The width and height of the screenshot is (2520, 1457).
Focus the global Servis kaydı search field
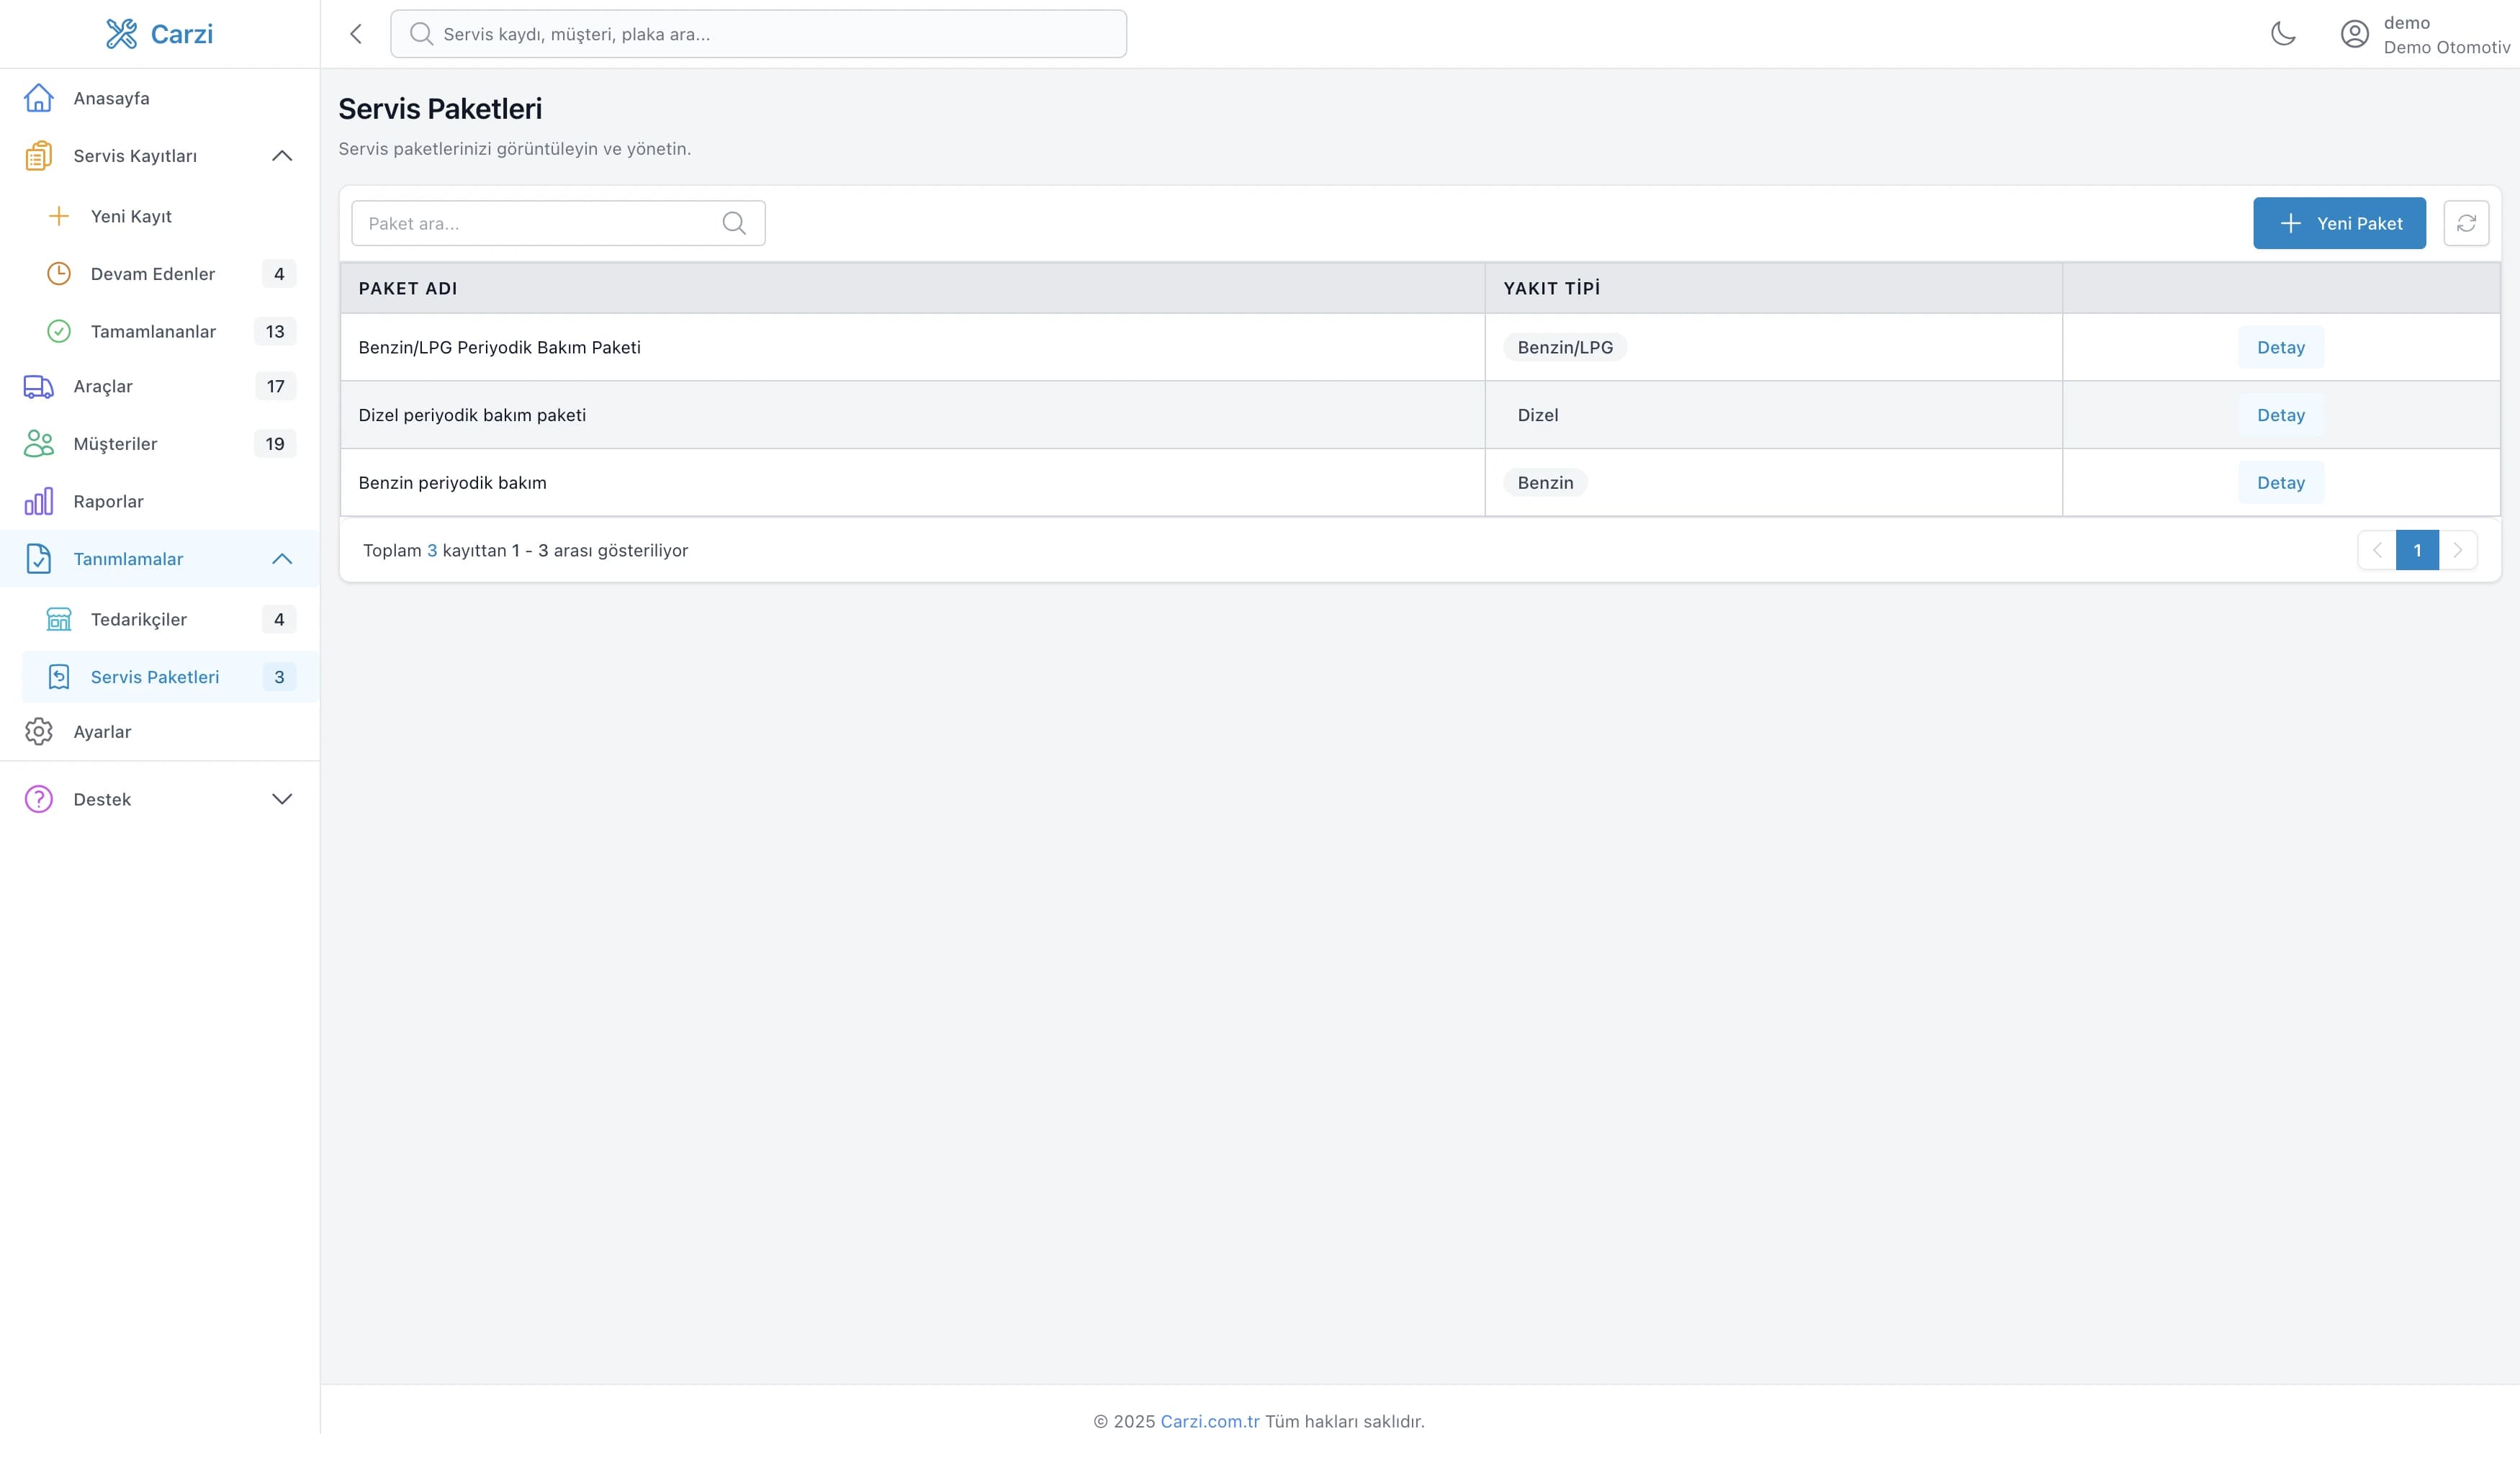pyautogui.click(x=758, y=34)
